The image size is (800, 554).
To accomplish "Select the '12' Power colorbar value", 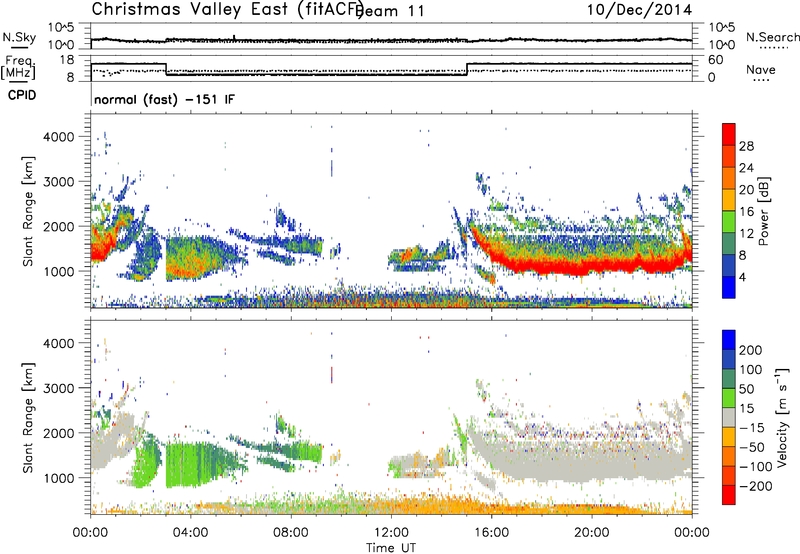I will pos(746,234).
